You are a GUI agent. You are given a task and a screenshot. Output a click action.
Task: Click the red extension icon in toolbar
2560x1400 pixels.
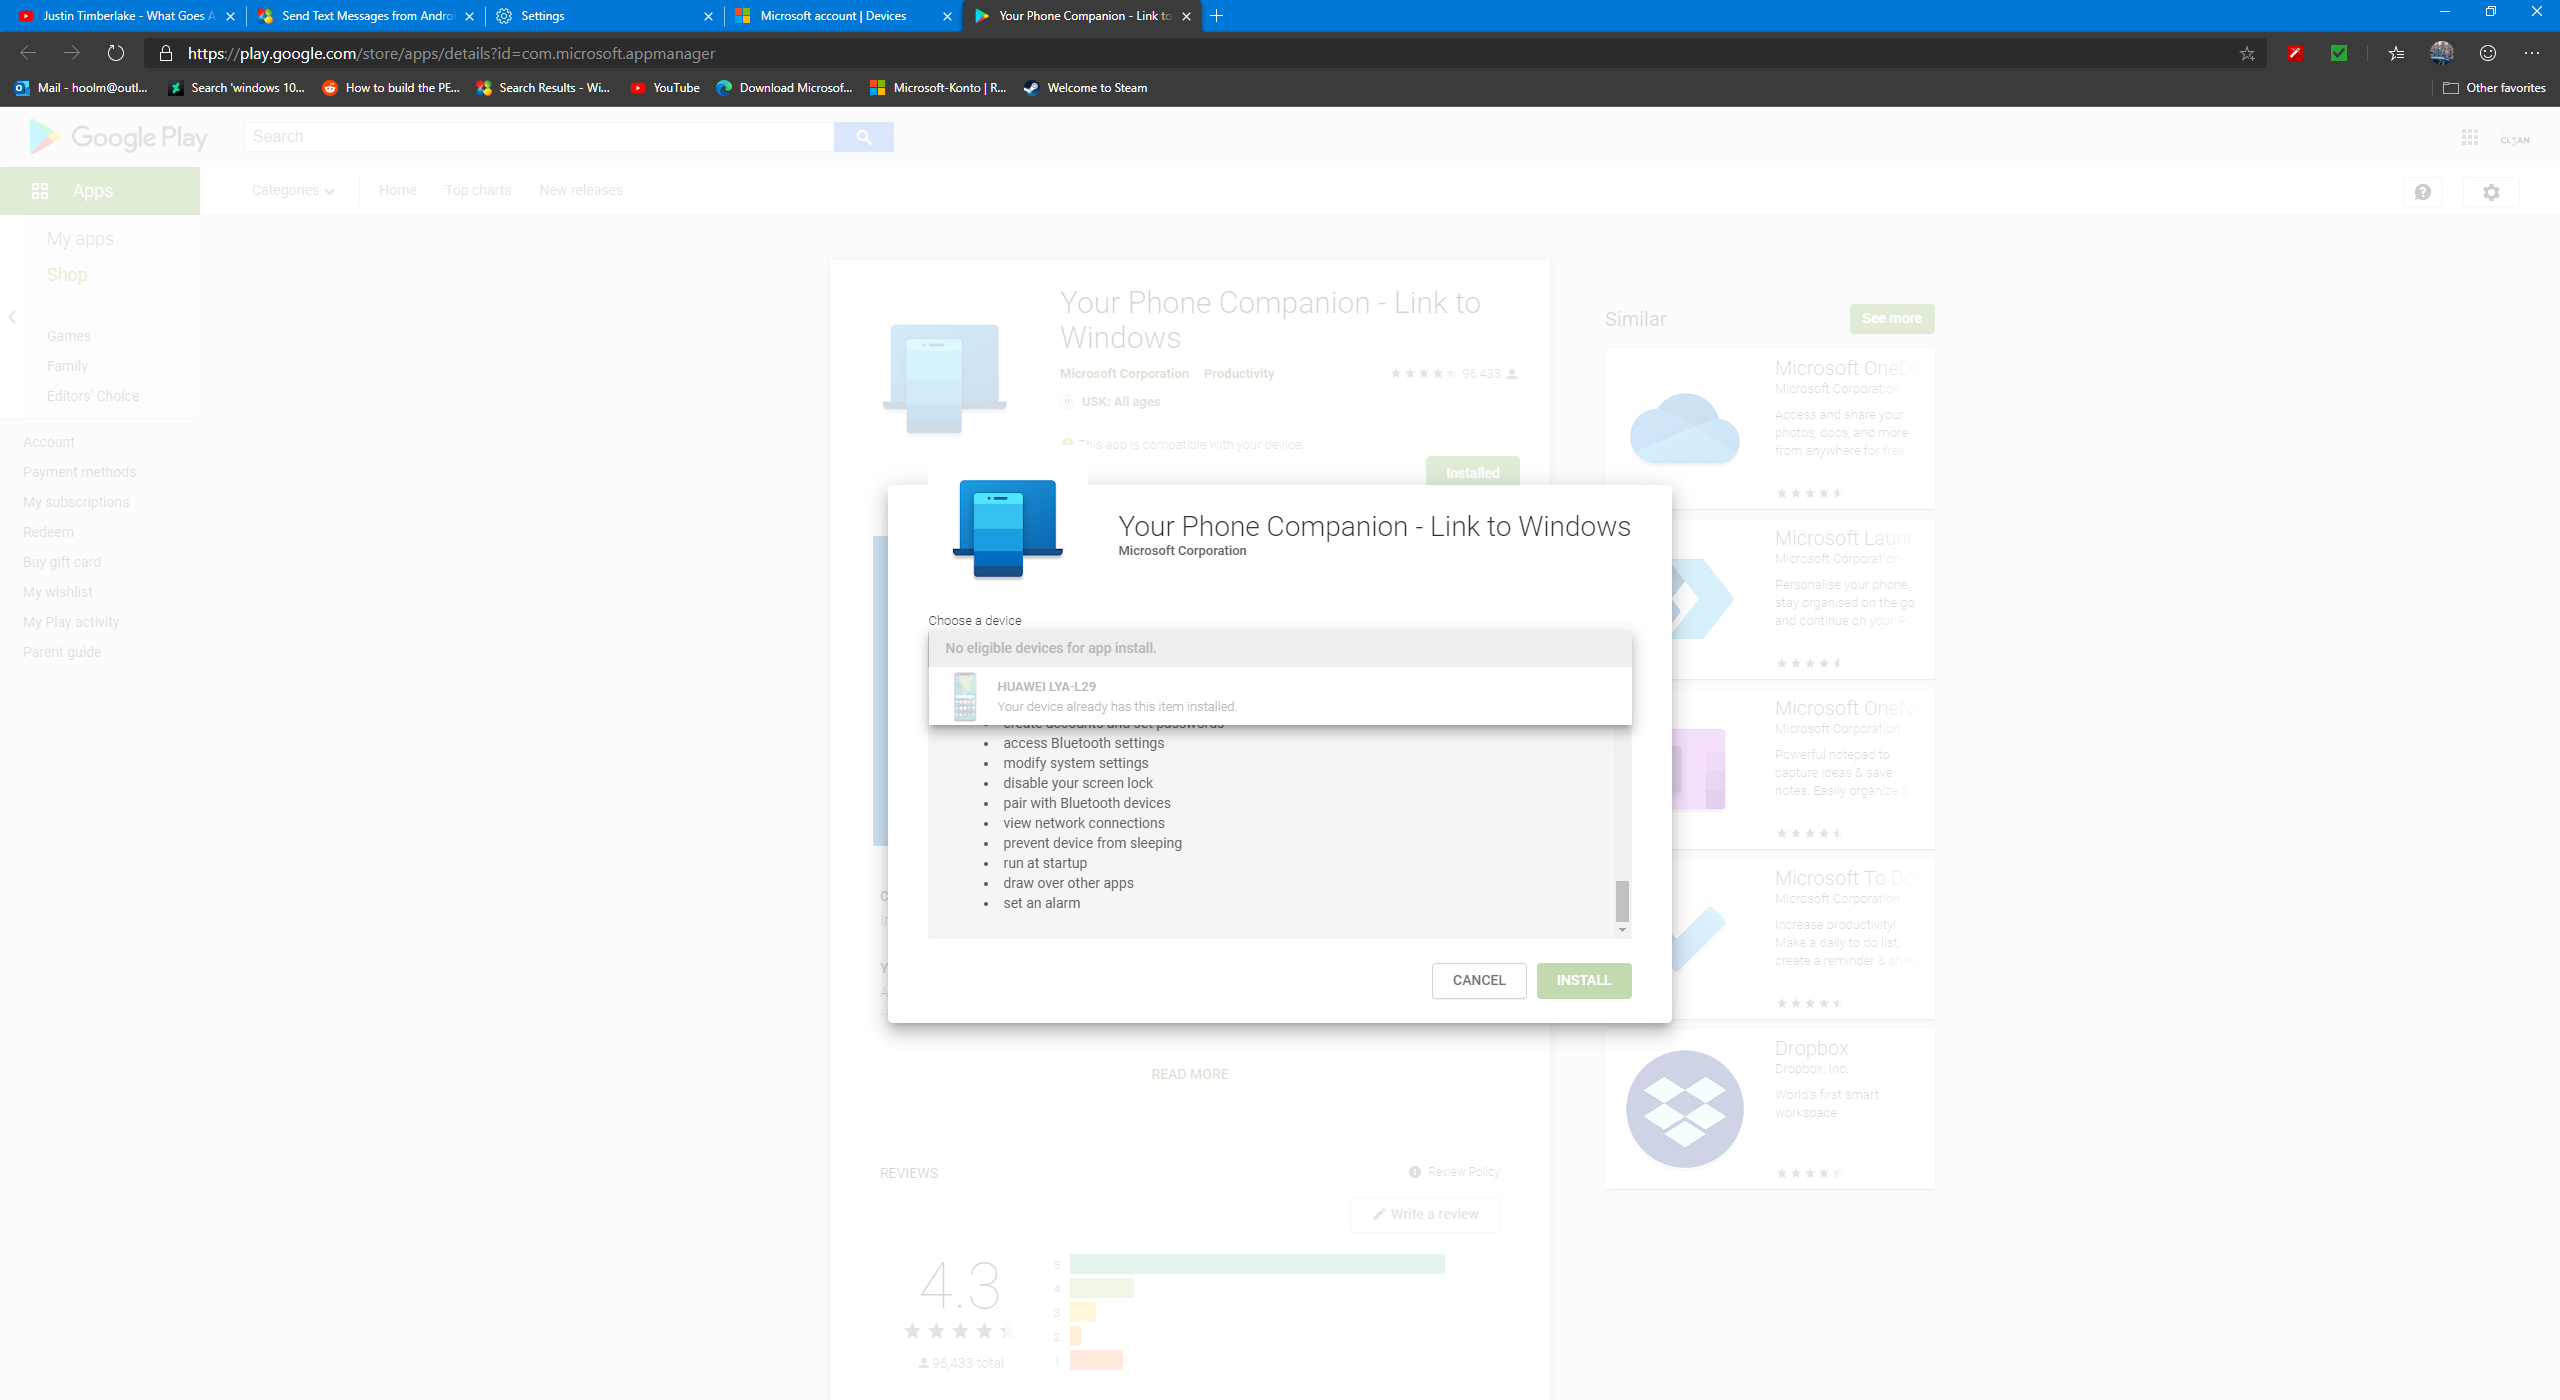2295,53
